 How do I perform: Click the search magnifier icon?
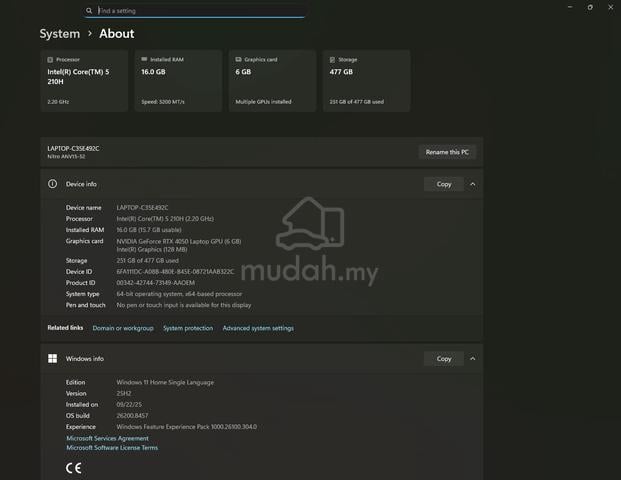tap(89, 11)
